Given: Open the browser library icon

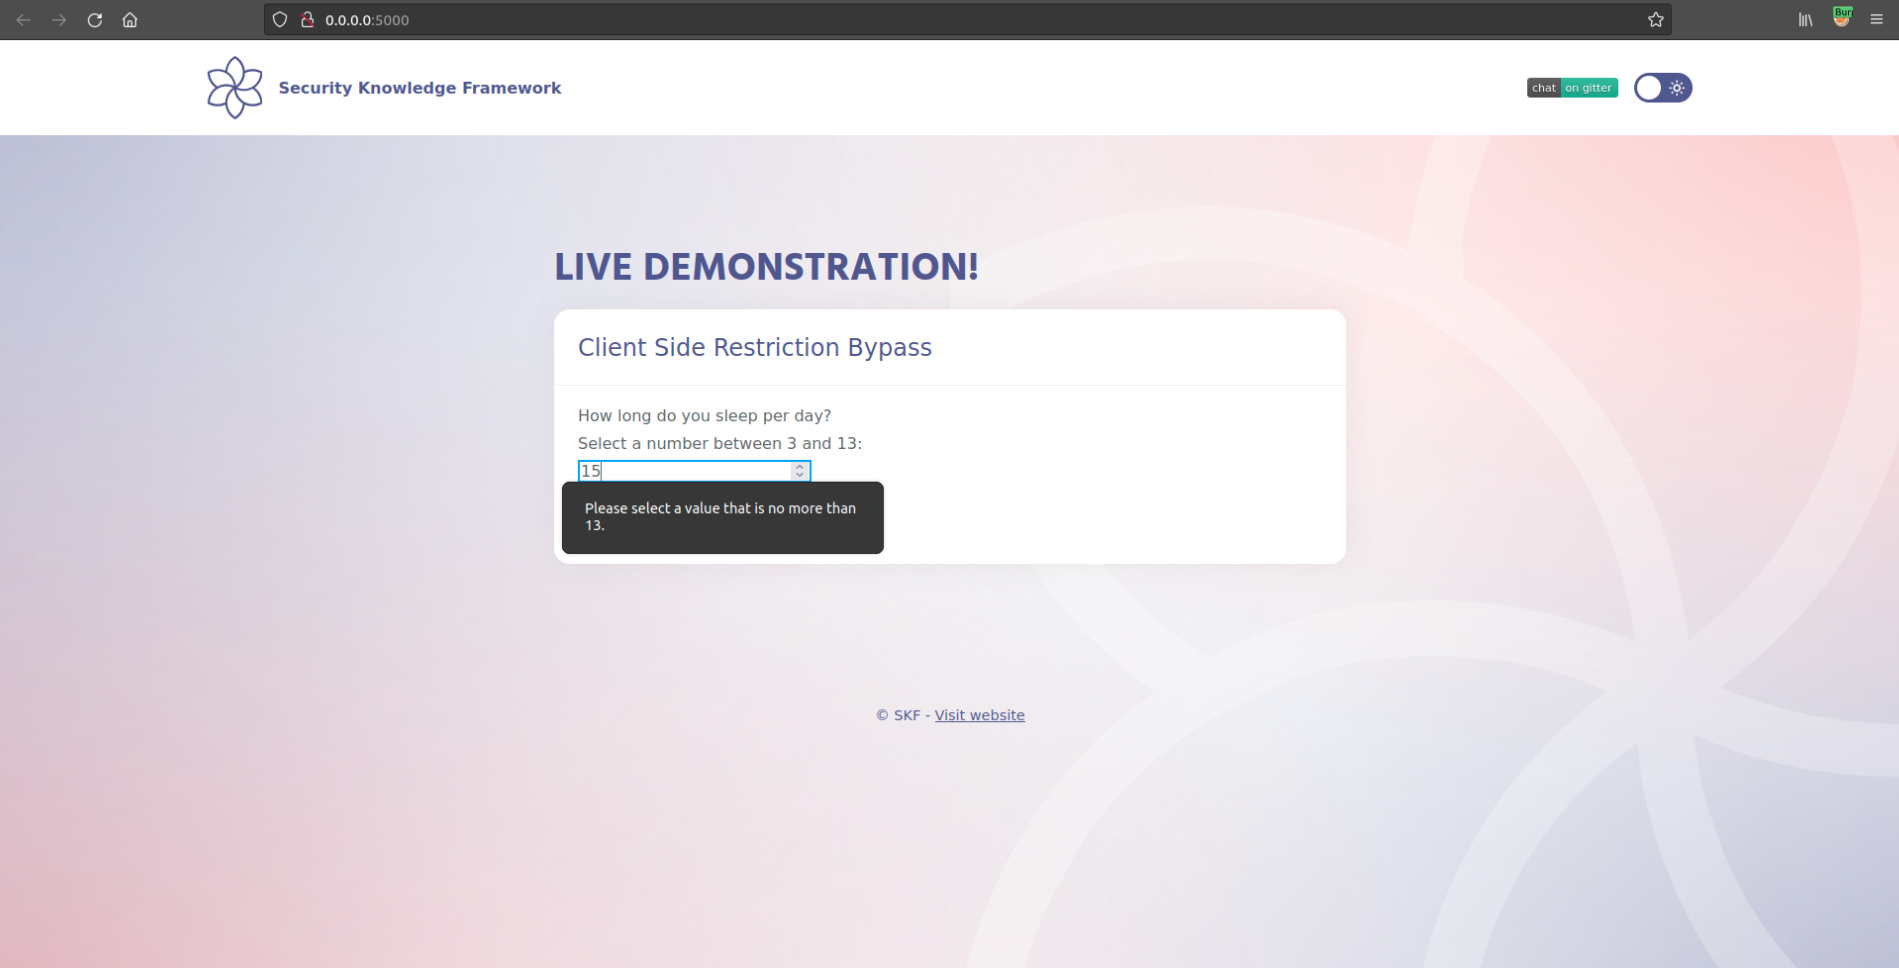Looking at the screenshot, I should pyautogui.click(x=1806, y=20).
